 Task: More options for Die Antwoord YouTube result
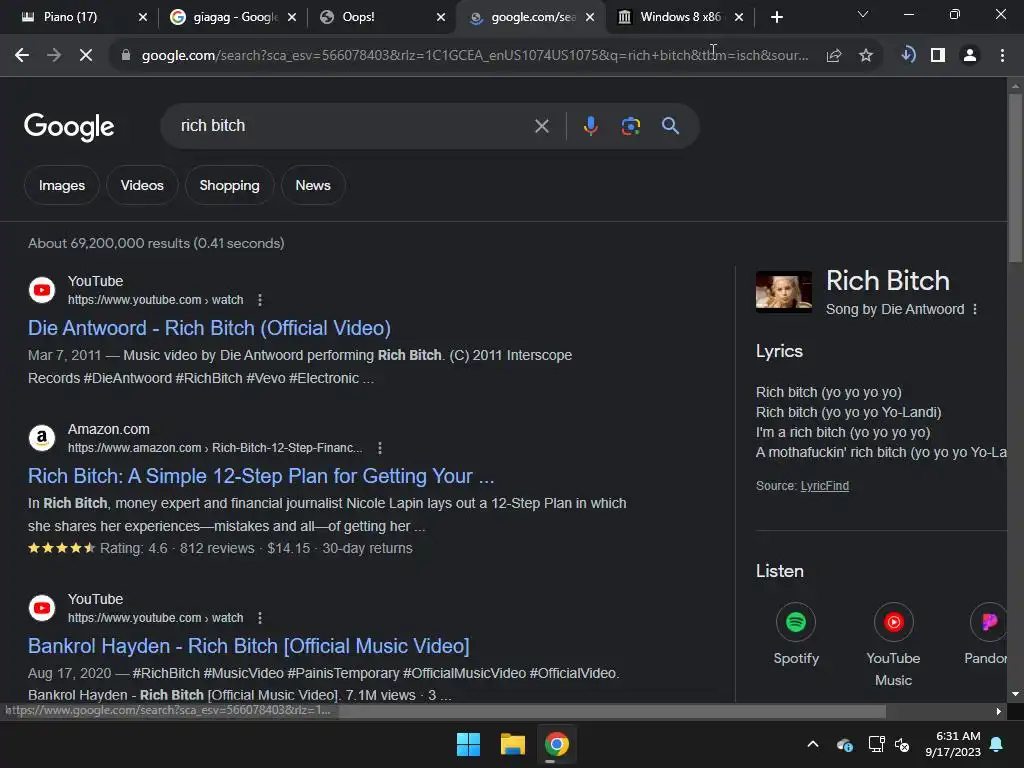click(260, 300)
